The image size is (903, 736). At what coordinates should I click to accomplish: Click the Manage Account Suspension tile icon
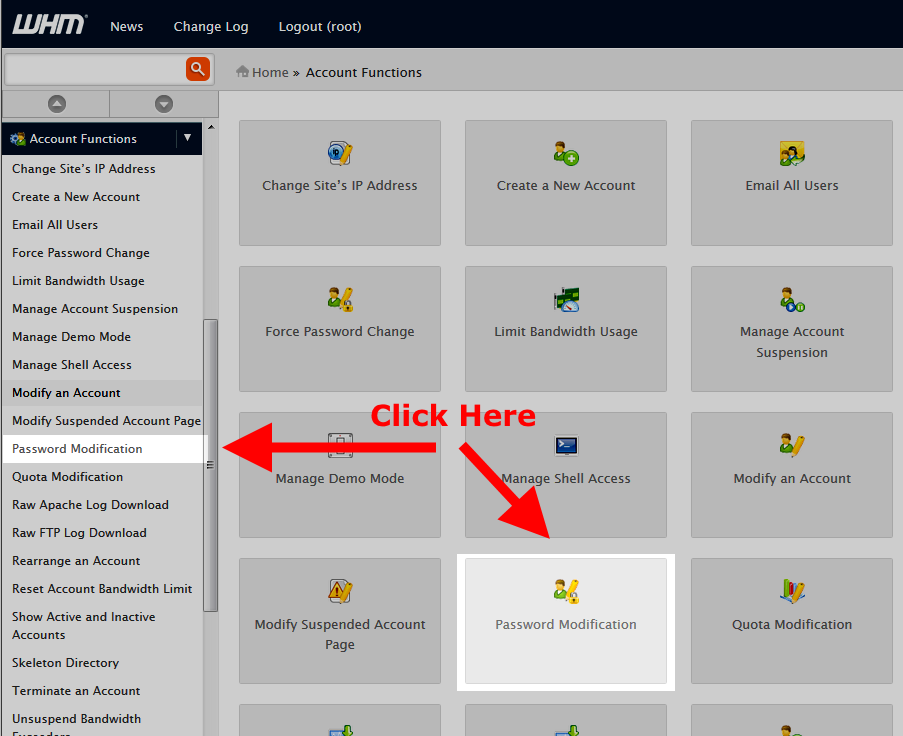tap(792, 299)
